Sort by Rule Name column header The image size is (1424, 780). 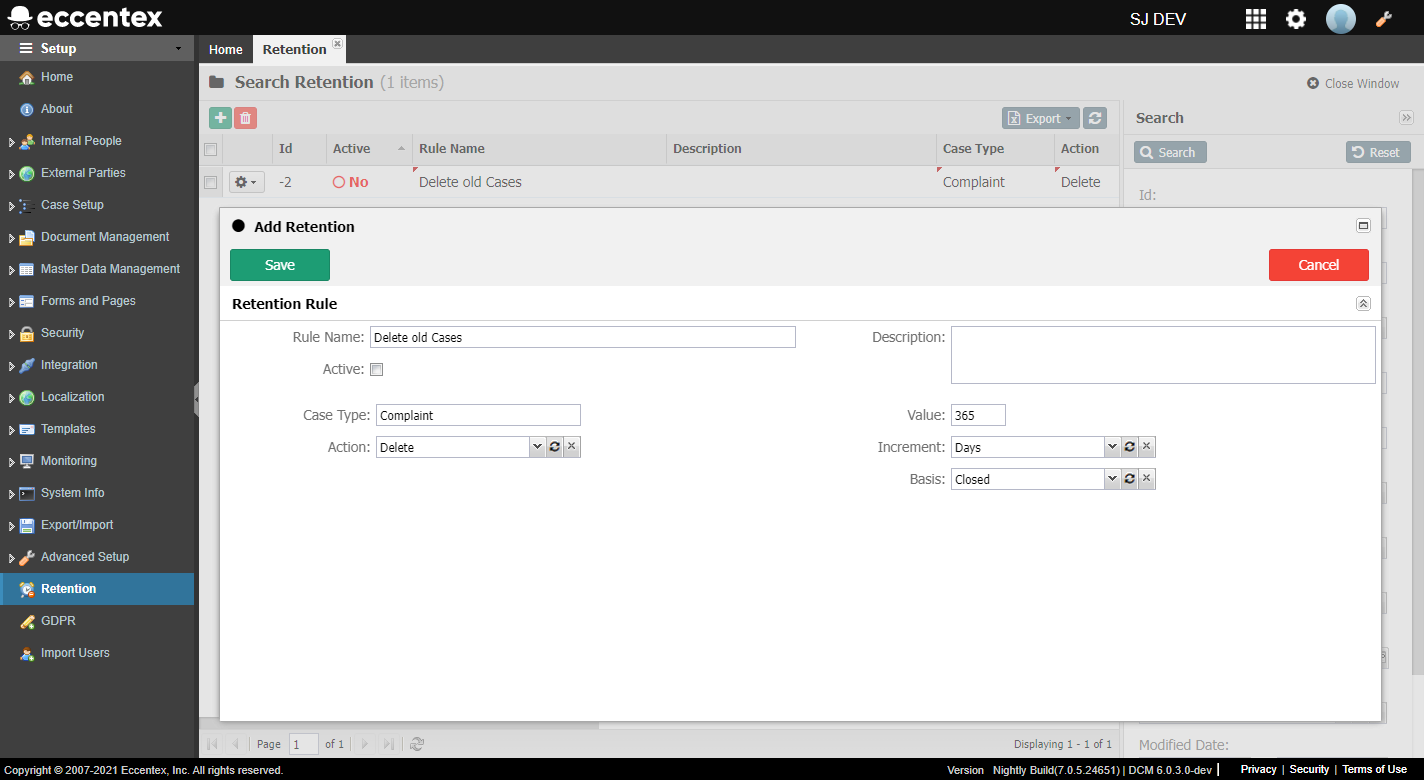pos(539,149)
